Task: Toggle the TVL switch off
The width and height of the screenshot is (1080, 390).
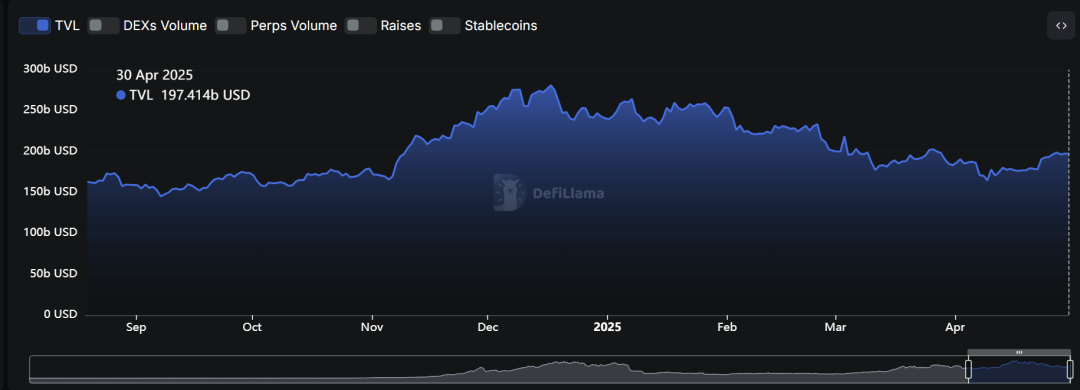Action: (35, 25)
